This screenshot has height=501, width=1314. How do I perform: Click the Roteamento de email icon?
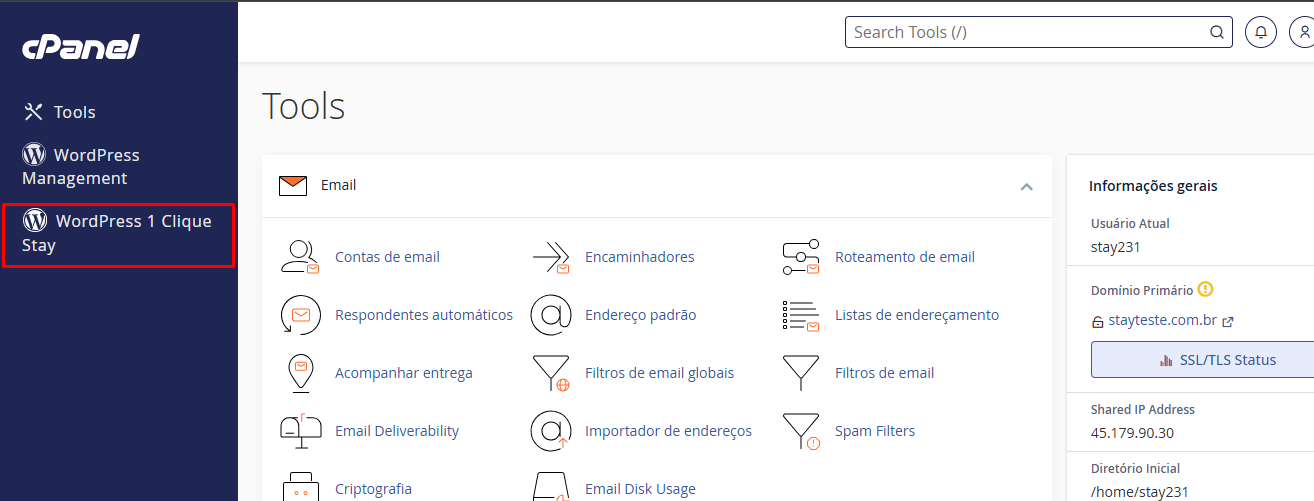click(x=800, y=257)
